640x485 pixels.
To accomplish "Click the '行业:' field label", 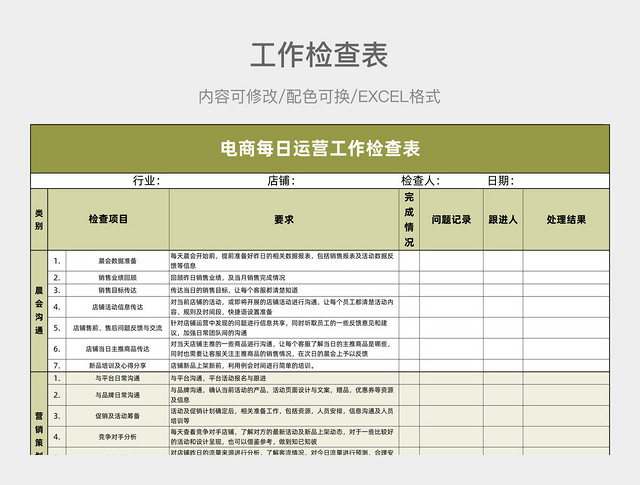I will click(x=146, y=180).
